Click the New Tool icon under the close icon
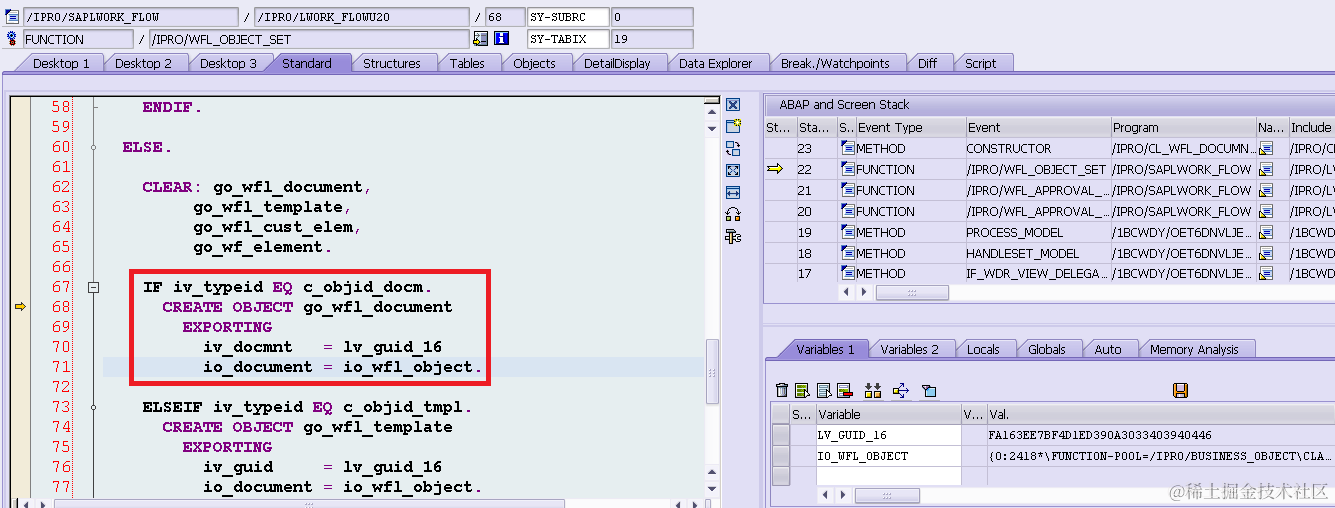This screenshot has height=508, width=1335. (x=733, y=126)
